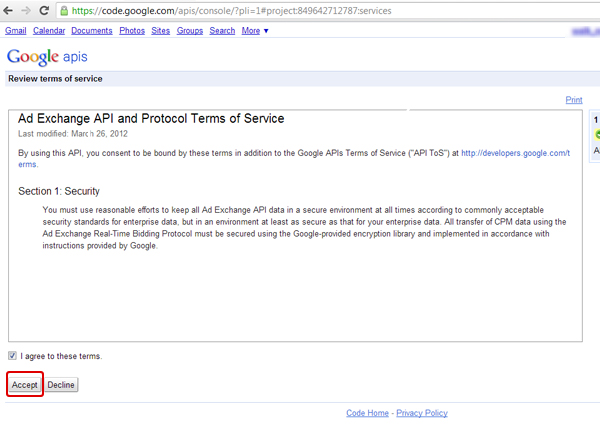Image resolution: width=600 pixels, height=427 pixels.
Task: Click the Accept button
Action: click(24, 385)
